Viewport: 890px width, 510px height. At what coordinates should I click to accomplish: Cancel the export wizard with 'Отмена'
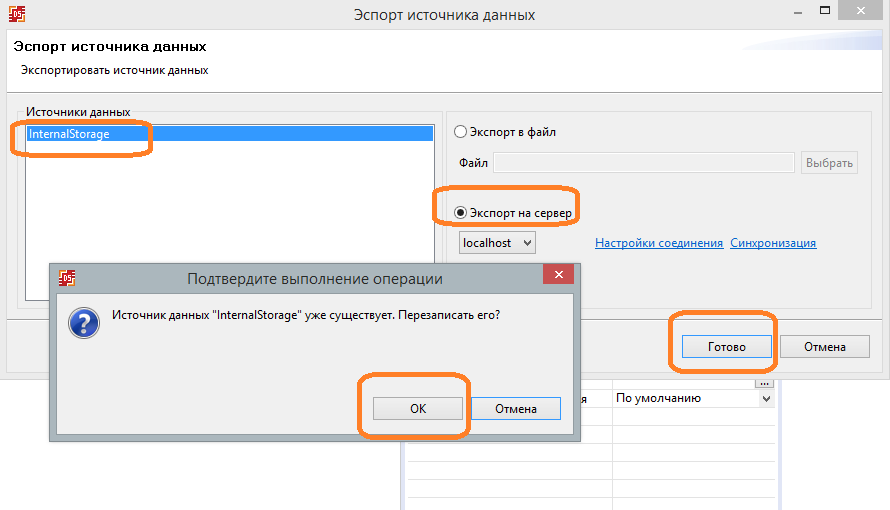pyautogui.click(x=825, y=347)
